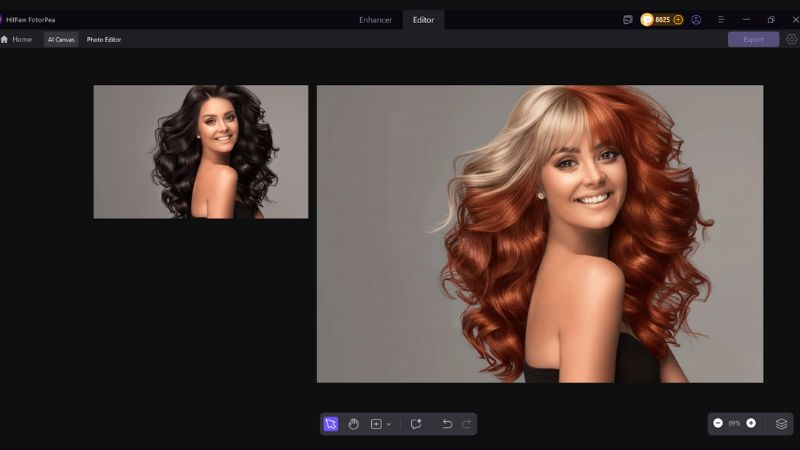The image size is (800, 450).
Task: Open the Photo Editor tab
Action: (104, 40)
